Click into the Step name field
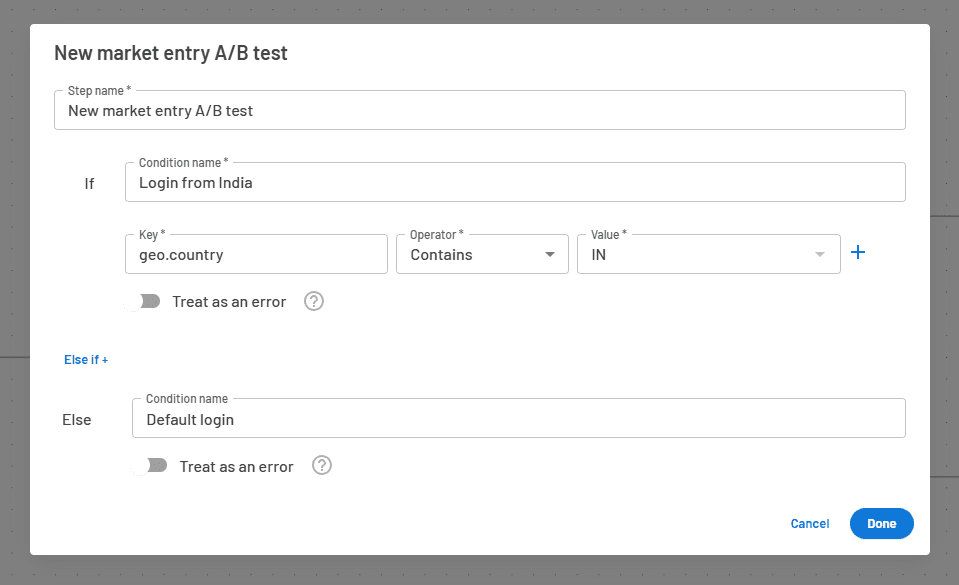959x585 pixels. point(480,110)
